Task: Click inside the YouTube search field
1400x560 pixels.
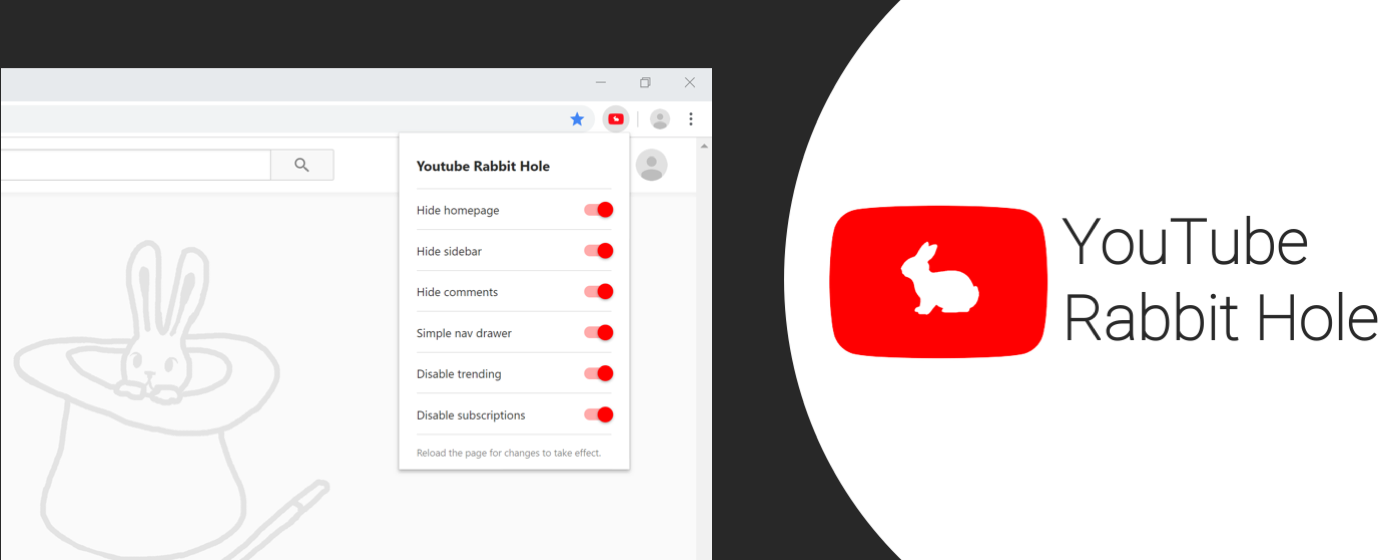Action: (135, 165)
